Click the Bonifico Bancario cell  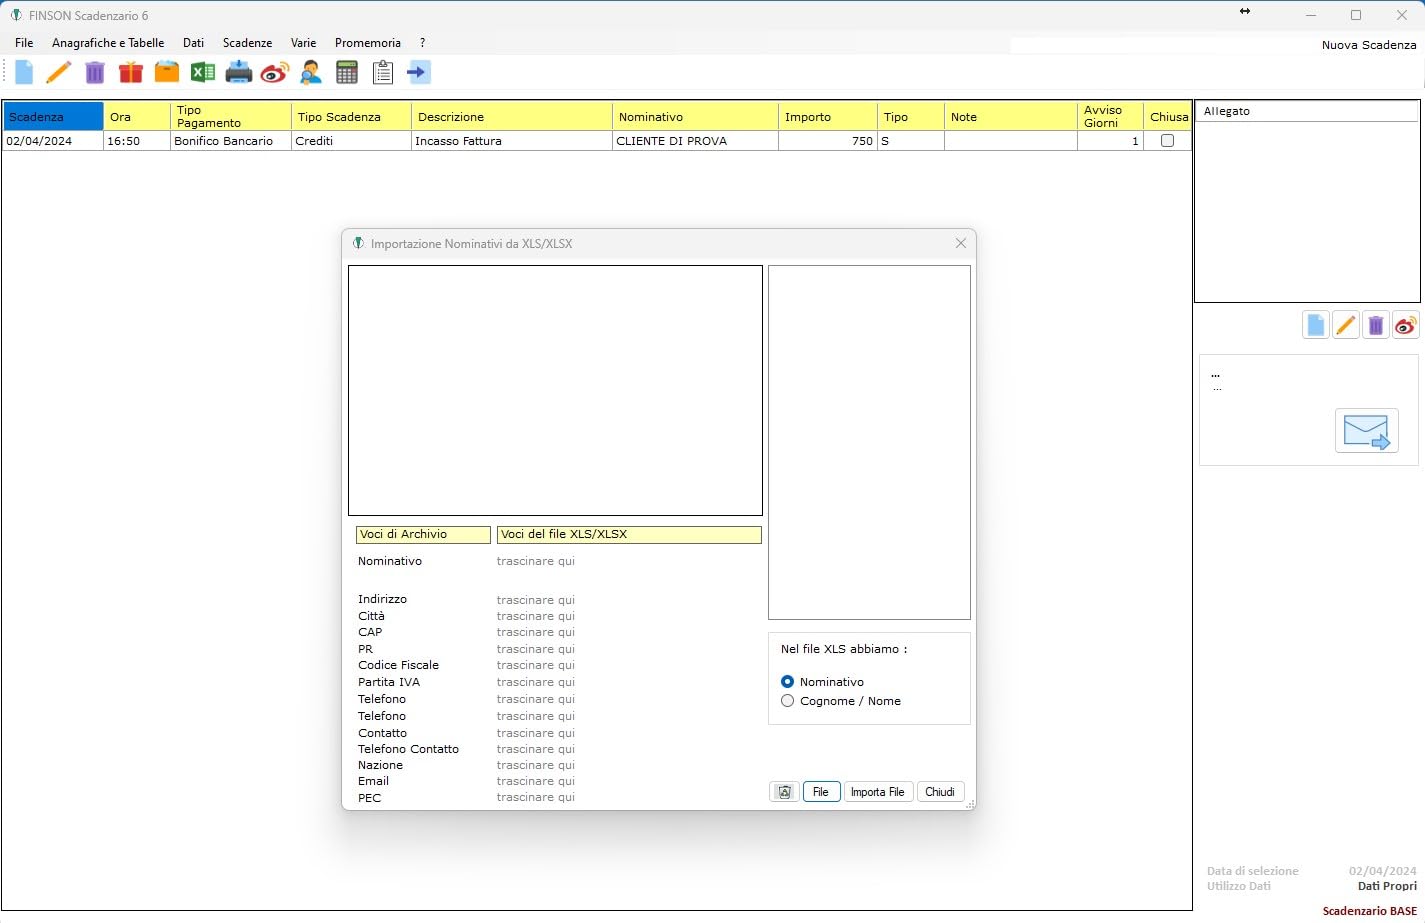pyautogui.click(x=231, y=141)
